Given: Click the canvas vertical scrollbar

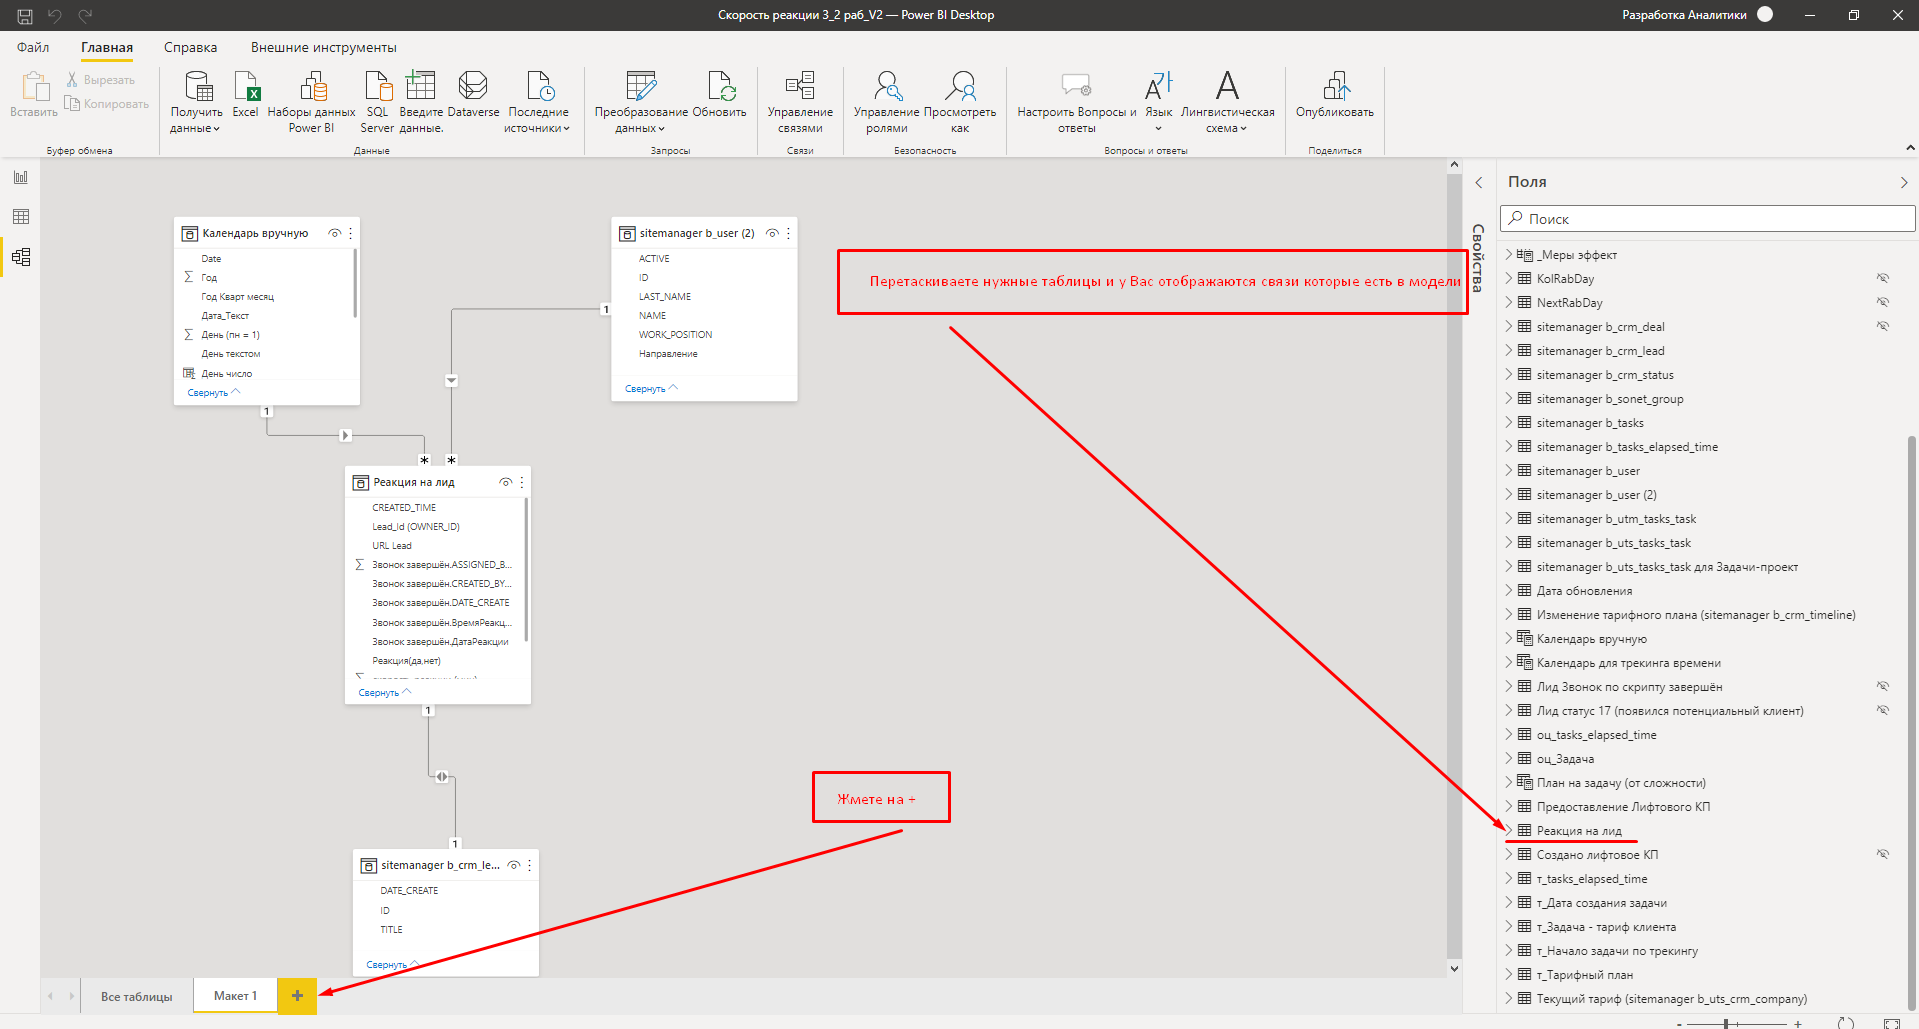Looking at the screenshot, I should 1454,566.
